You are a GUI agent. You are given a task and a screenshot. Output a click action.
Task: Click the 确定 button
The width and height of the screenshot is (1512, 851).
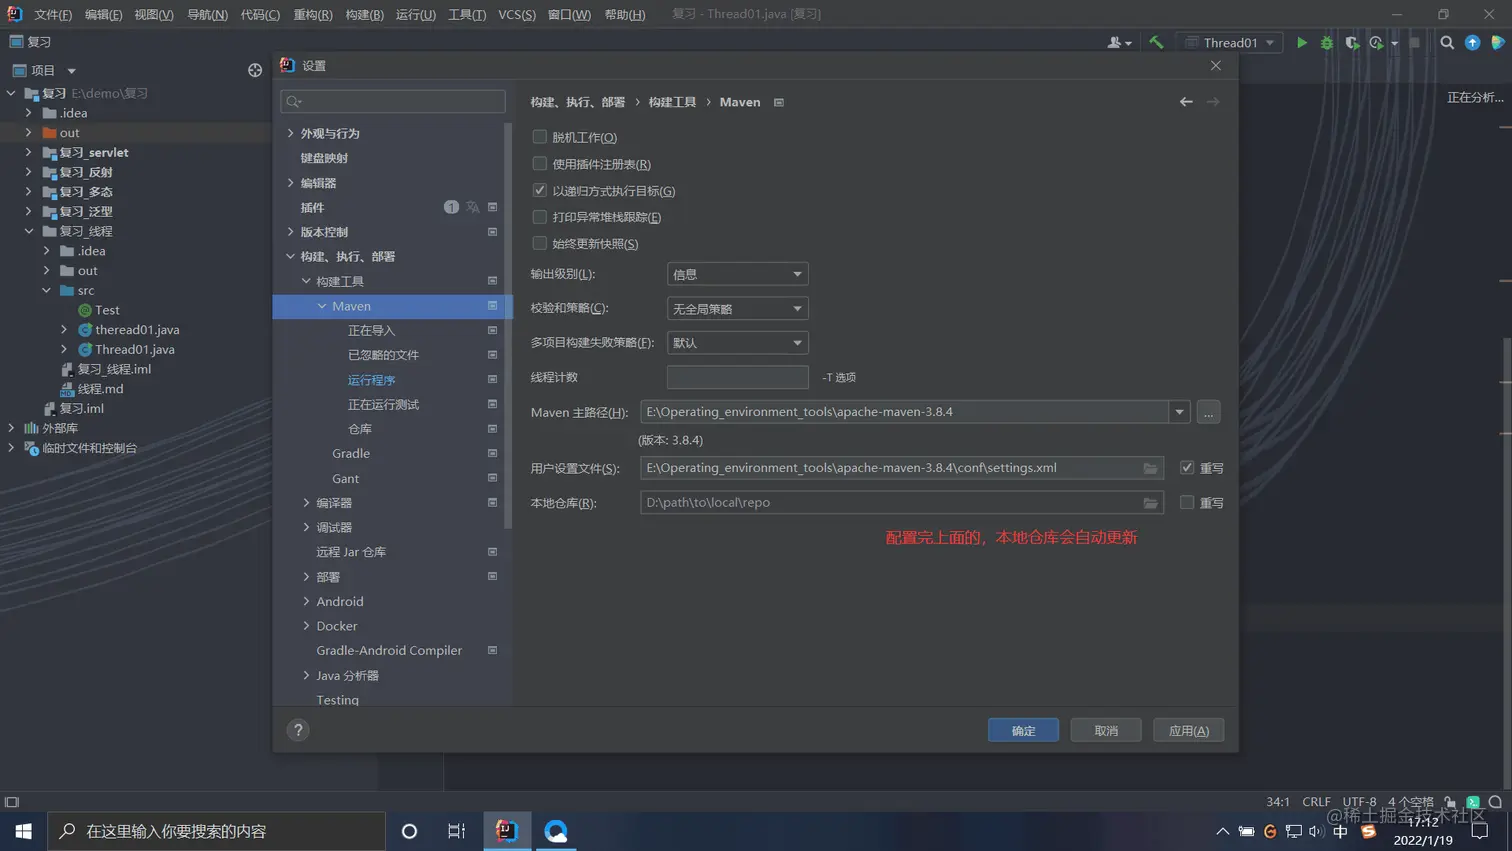tap(1023, 730)
